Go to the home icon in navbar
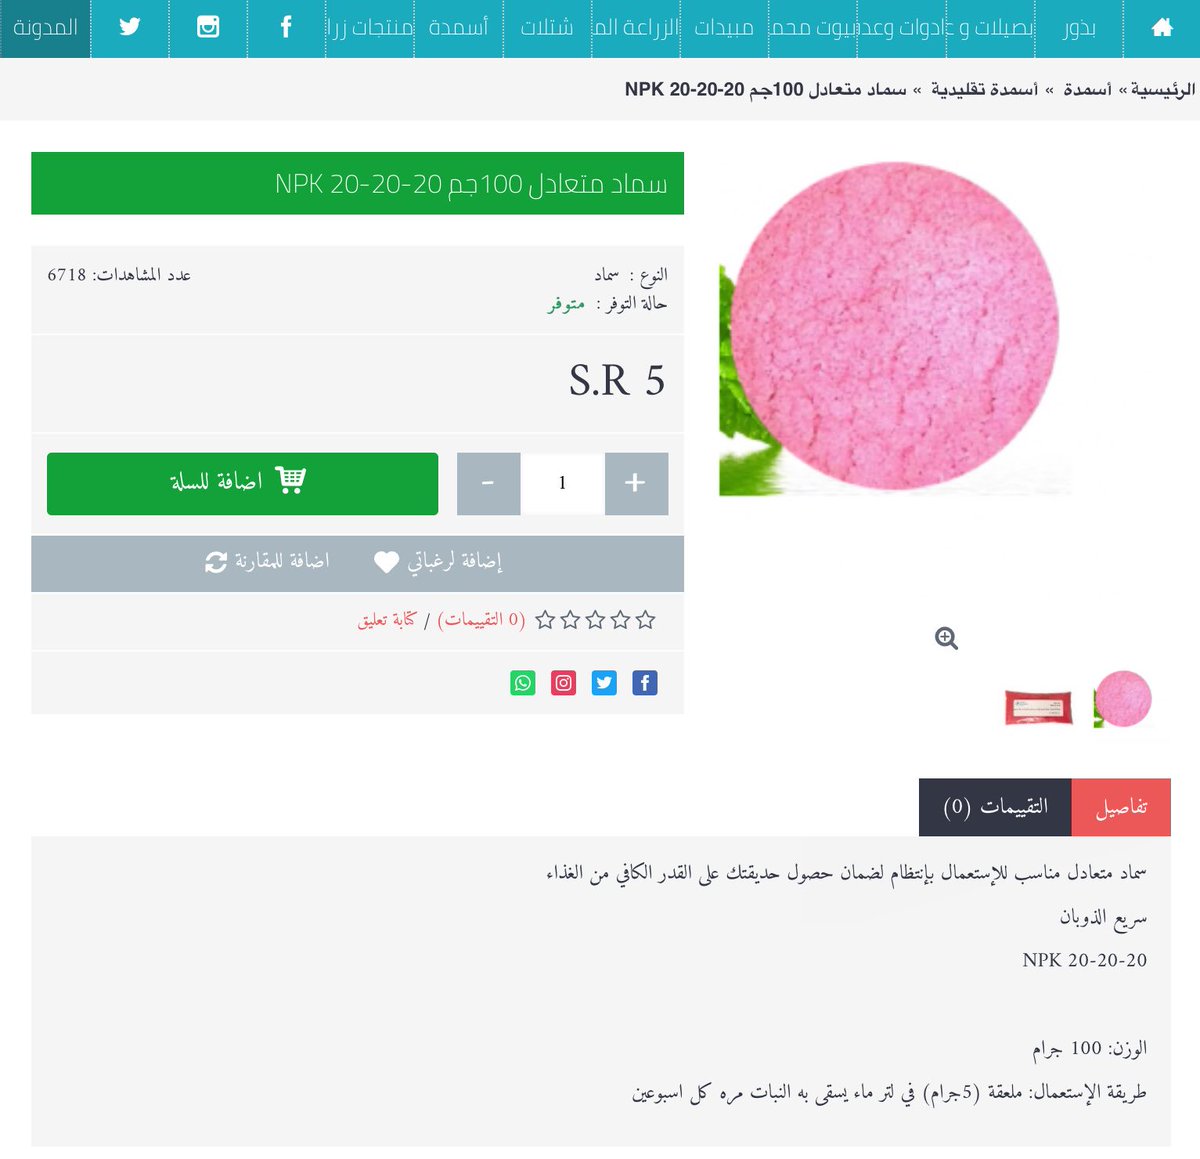Viewport: 1200px width, 1159px height. tap(1162, 28)
